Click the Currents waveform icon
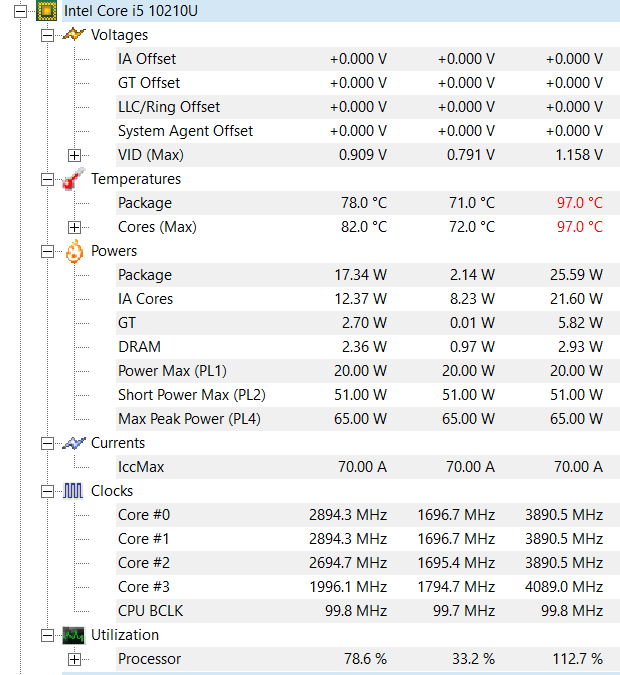This screenshot has width=620, height=675. coord(73,443)
